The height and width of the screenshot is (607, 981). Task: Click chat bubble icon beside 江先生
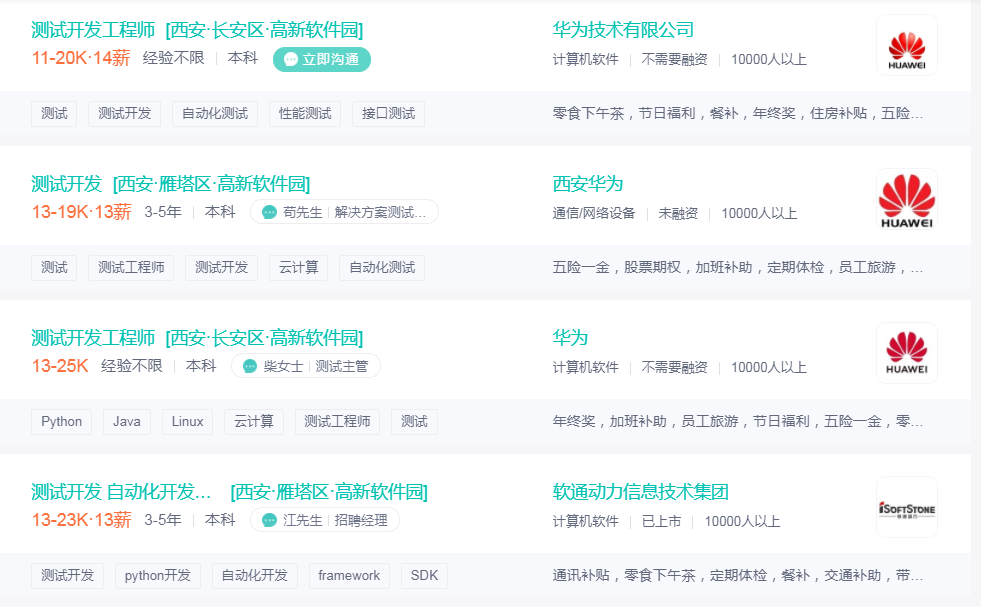[x=269, y=521]
